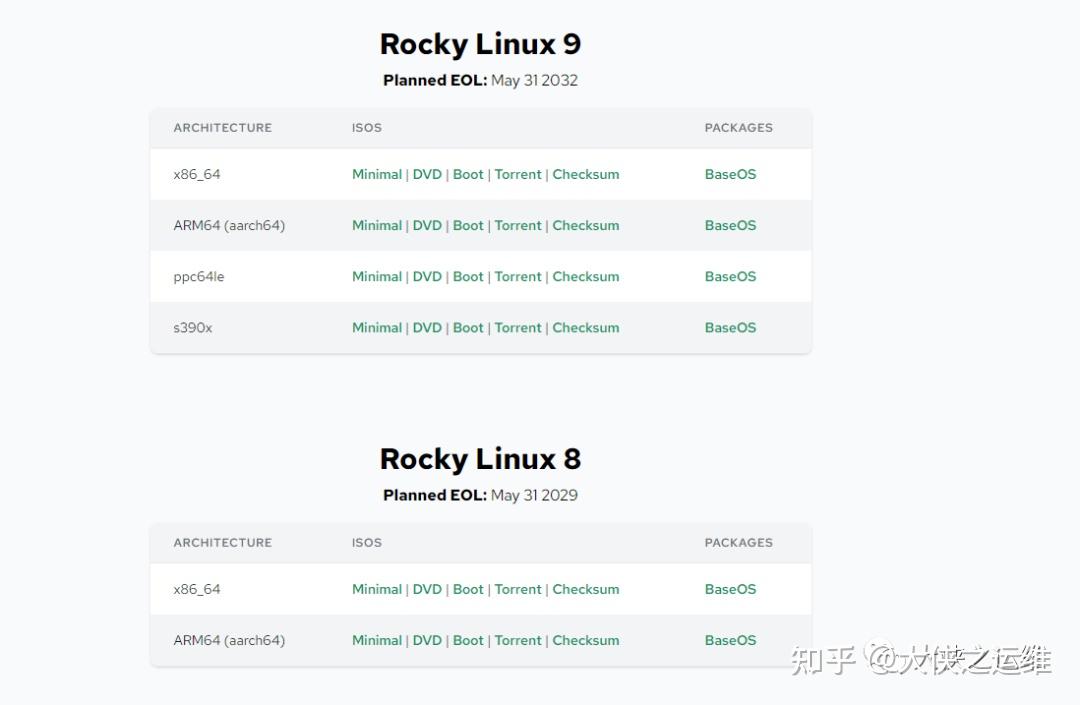This screenshot has height=705, width=1080.
Task: View the Checksum for ARM64 Rocky Linux 8
Action: pyautogui.click(x=585, y=640)
